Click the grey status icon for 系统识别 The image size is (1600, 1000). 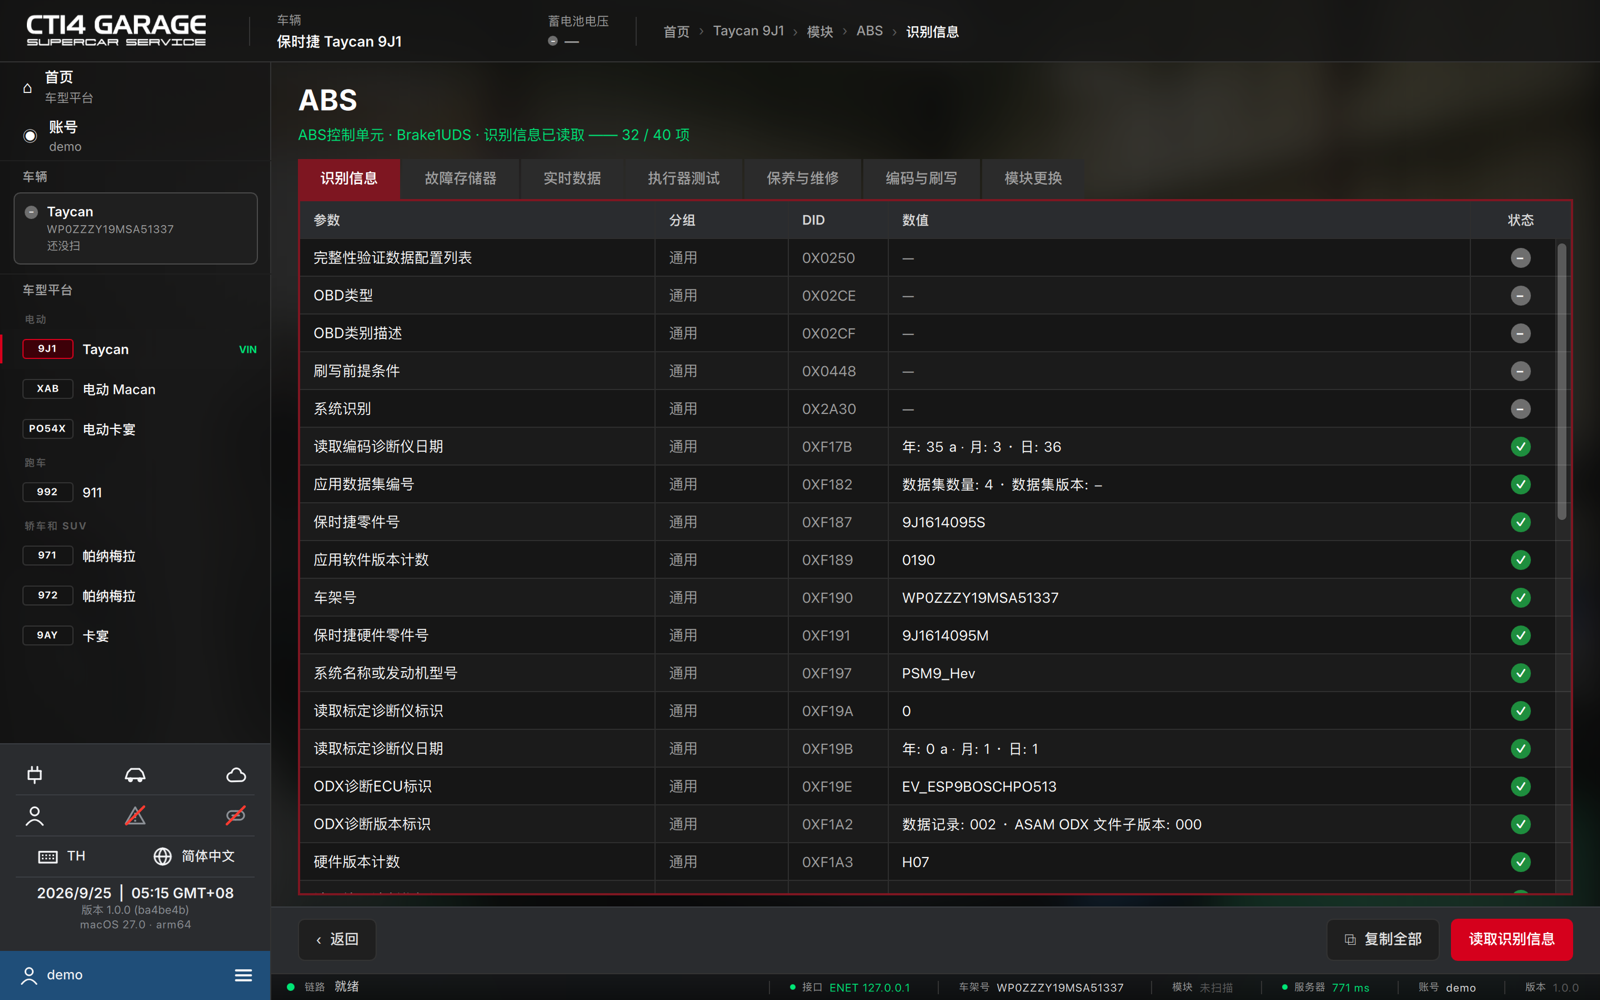tap(1520, 409)
